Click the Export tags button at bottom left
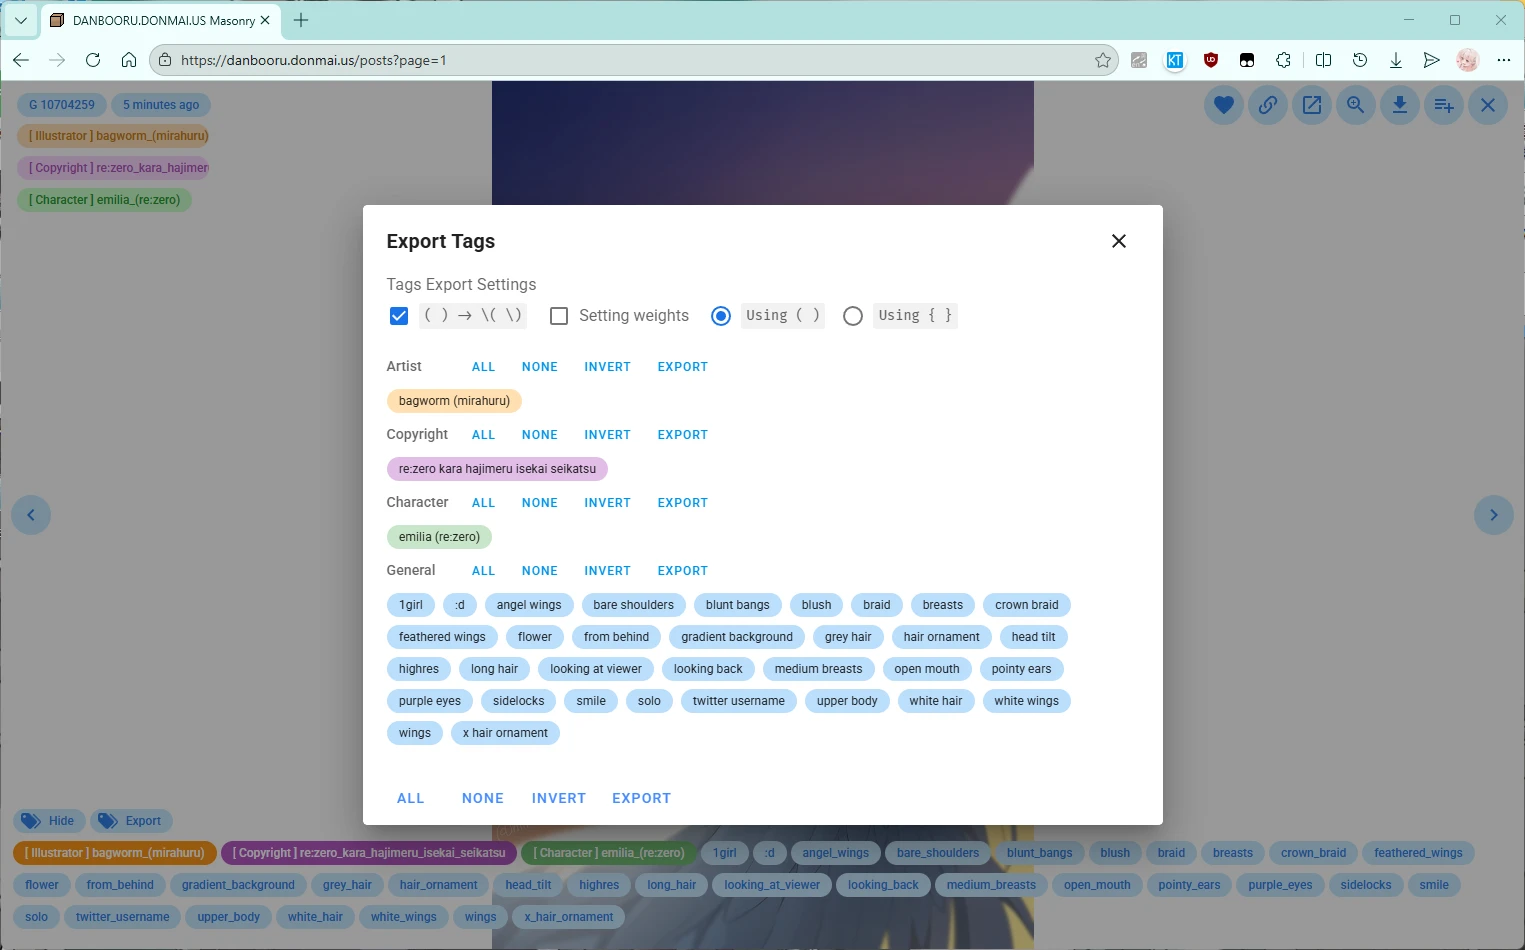The width and height of the screenshot is (1525, 950). (x=131, y=821)
